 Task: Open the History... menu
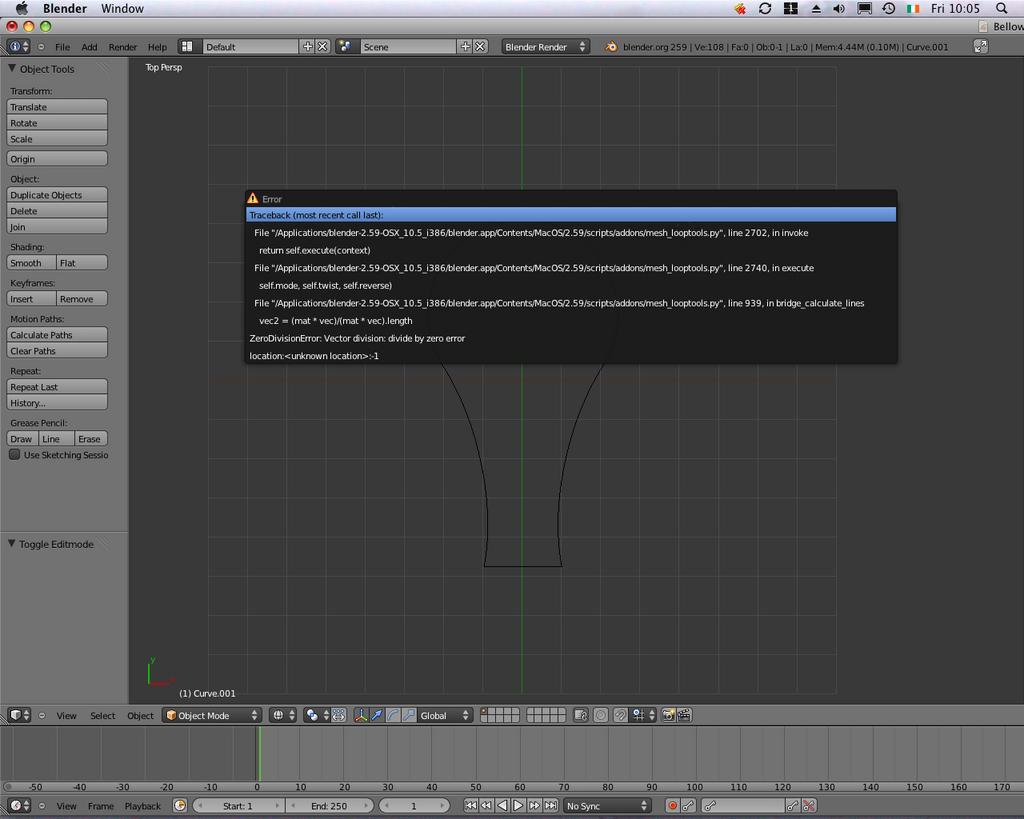tap(57, 403)
